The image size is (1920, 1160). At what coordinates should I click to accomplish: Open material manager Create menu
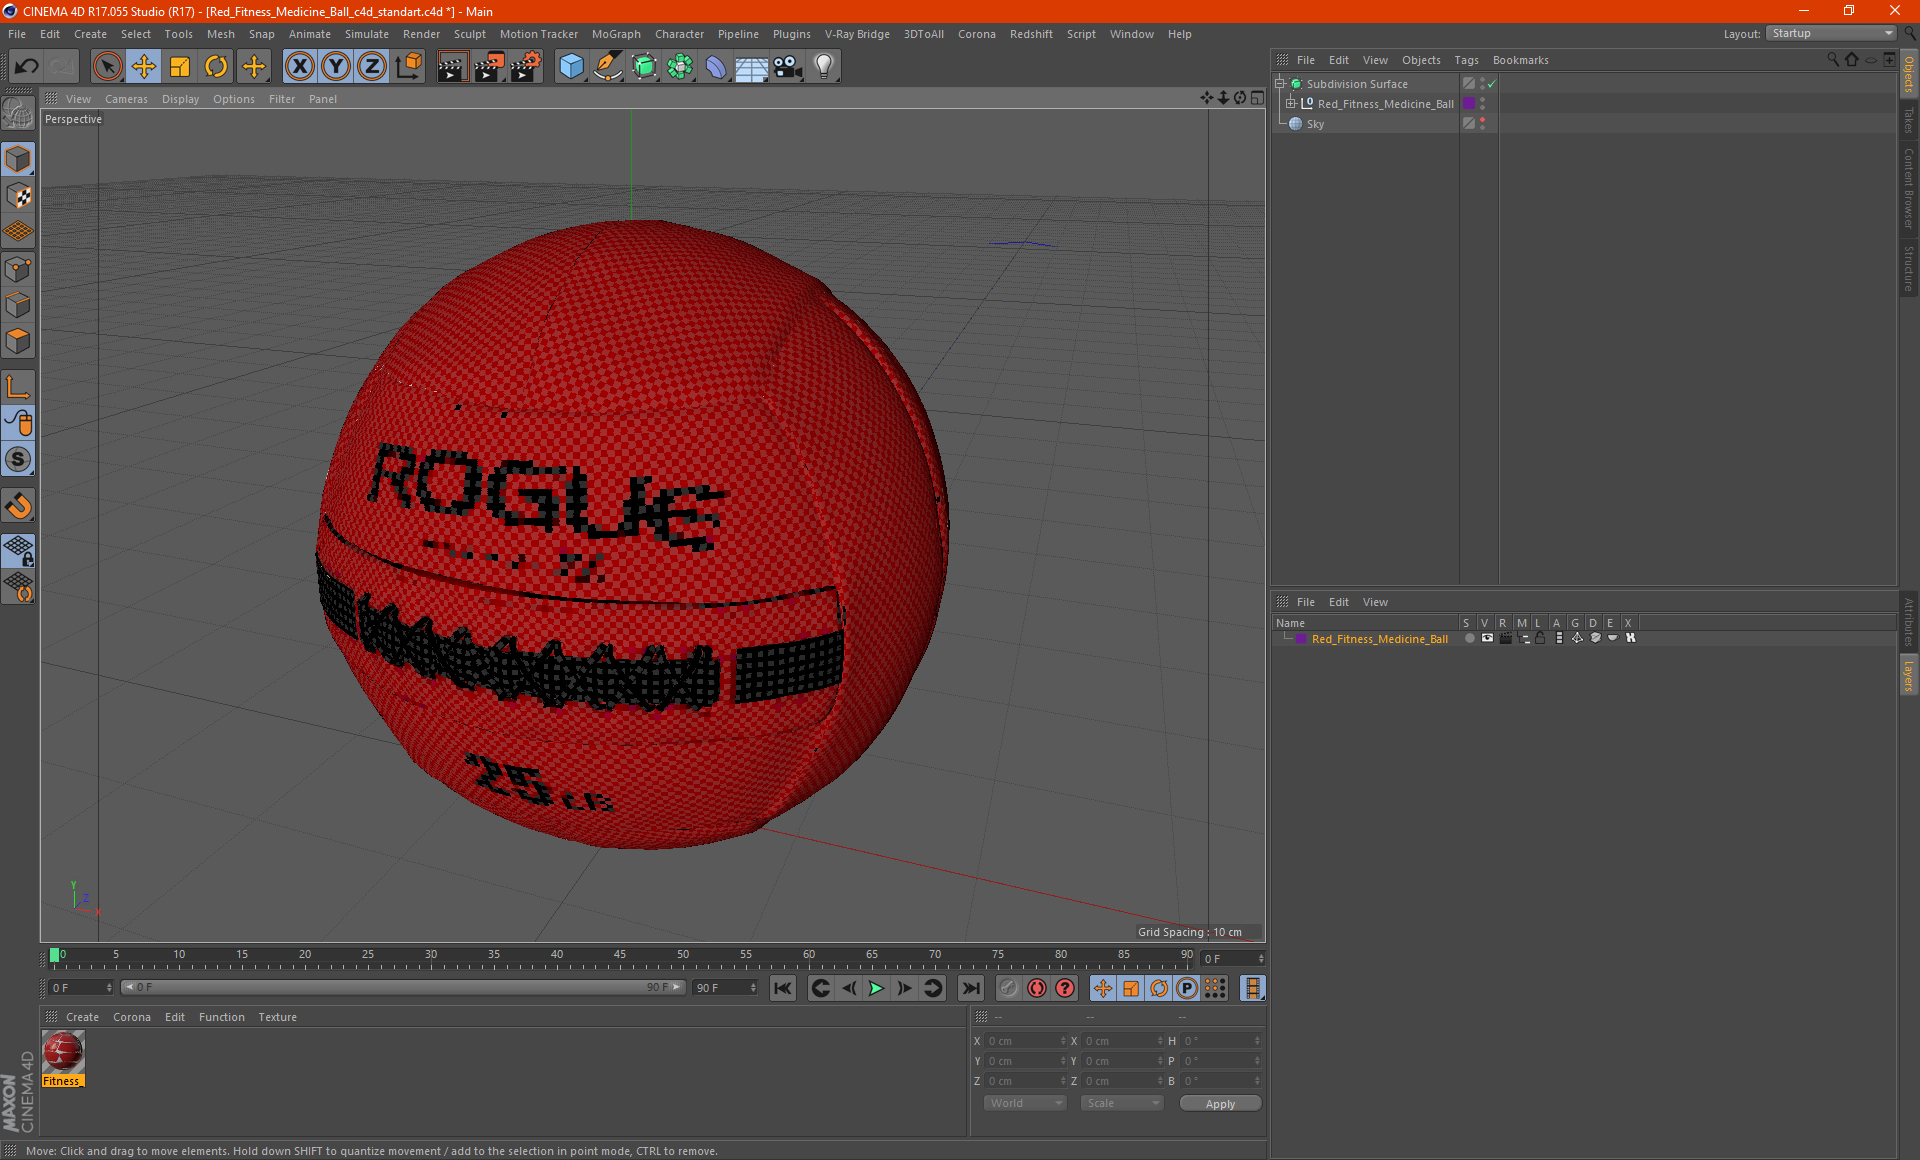[82, 1017]
